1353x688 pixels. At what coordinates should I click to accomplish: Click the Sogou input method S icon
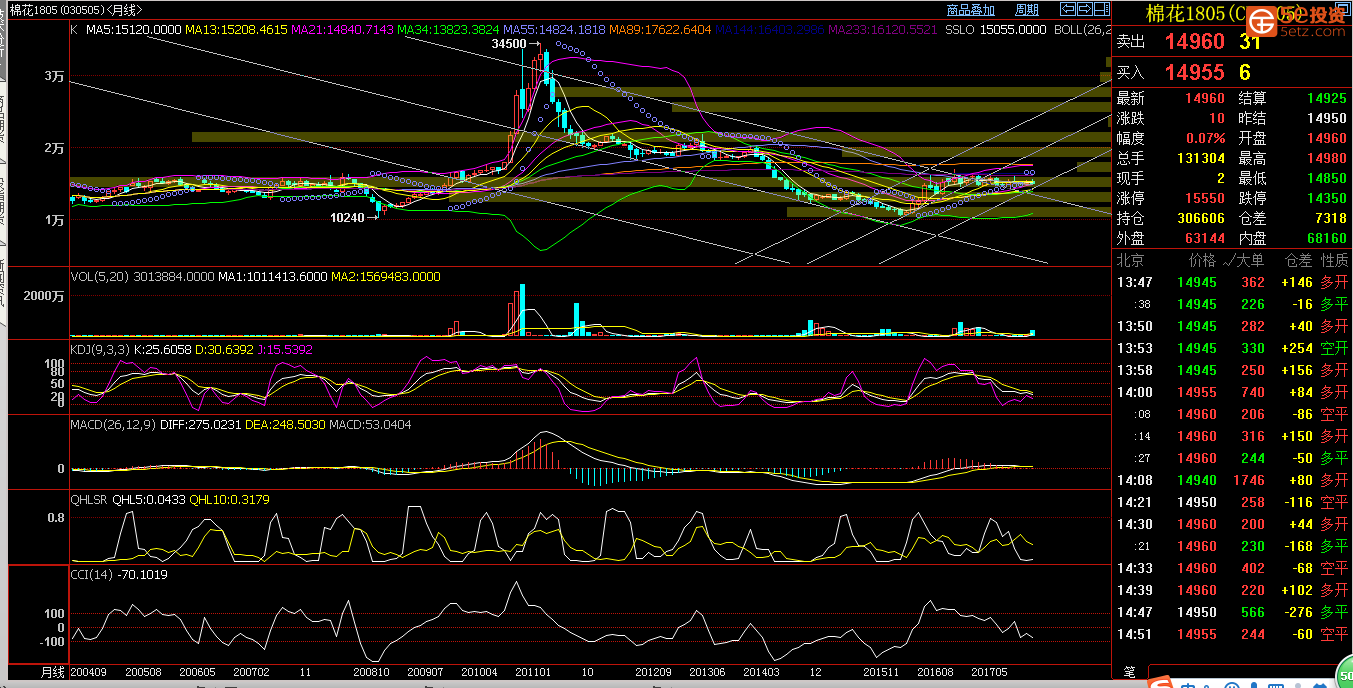[1162, 683]
